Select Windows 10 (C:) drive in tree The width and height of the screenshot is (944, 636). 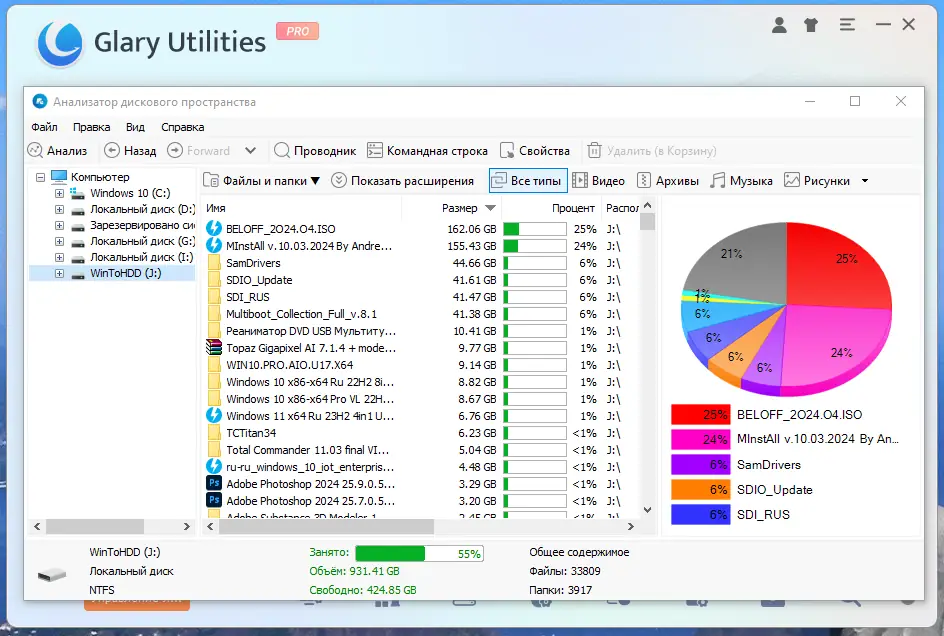tap(130, 193)
